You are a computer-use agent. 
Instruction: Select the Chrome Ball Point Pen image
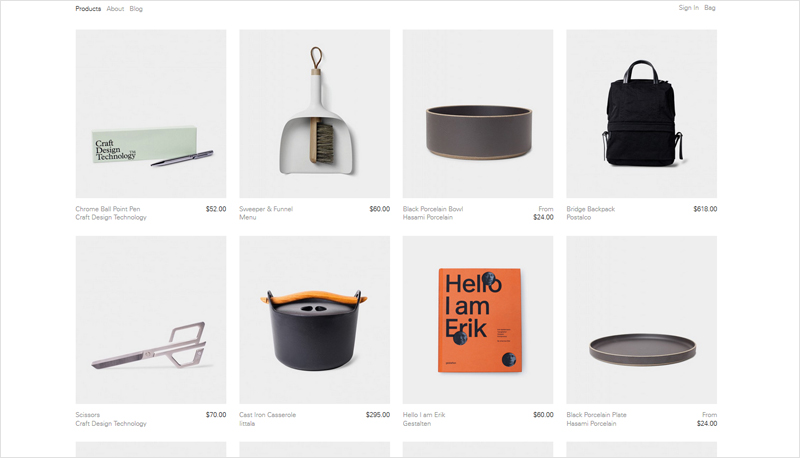151,114
